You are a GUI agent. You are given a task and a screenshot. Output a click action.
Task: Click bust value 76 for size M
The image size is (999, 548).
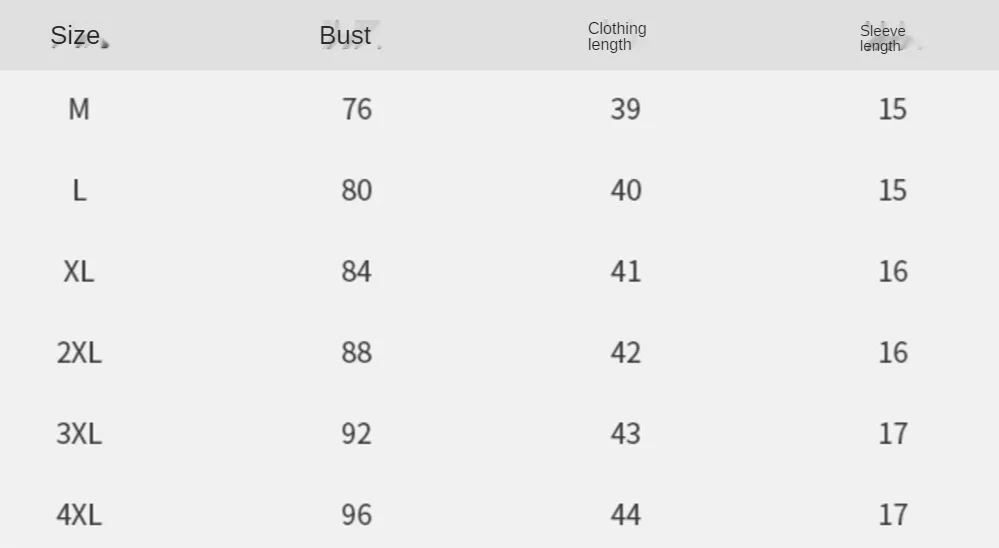[357, 109]
